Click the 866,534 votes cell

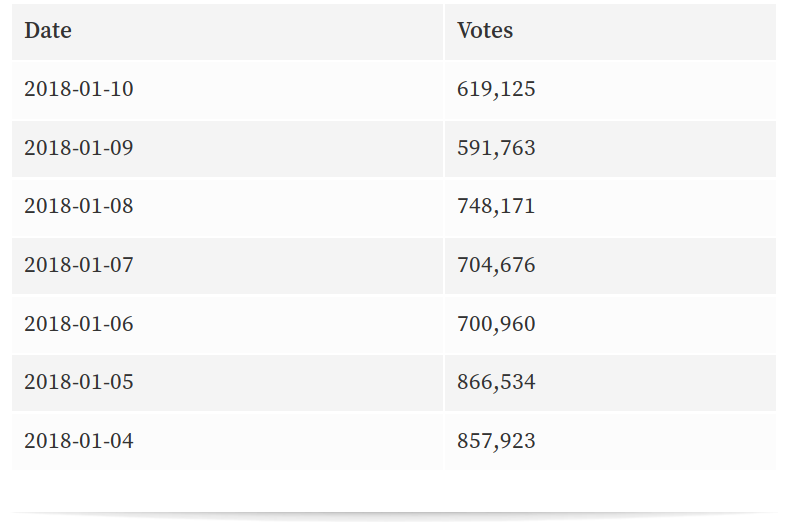point(496,382)
